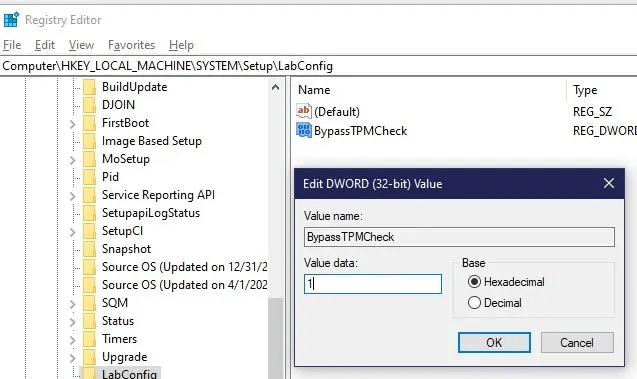
Task: Open the Edit menu
Action: pyautogui.click(x=45, y=45)
